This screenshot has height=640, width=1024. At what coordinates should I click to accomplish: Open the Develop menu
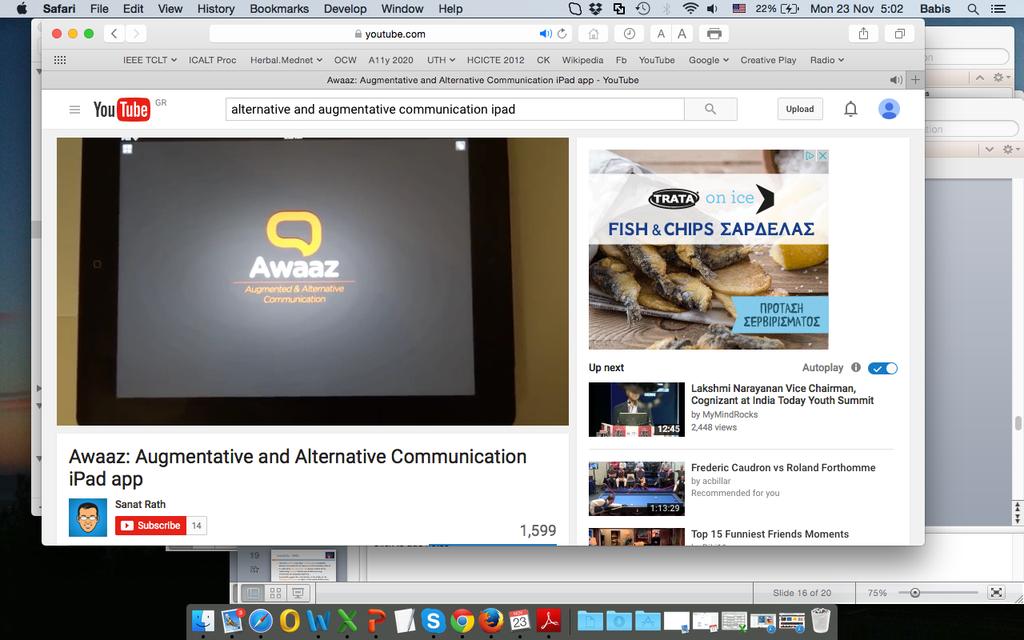click(345, 9)
